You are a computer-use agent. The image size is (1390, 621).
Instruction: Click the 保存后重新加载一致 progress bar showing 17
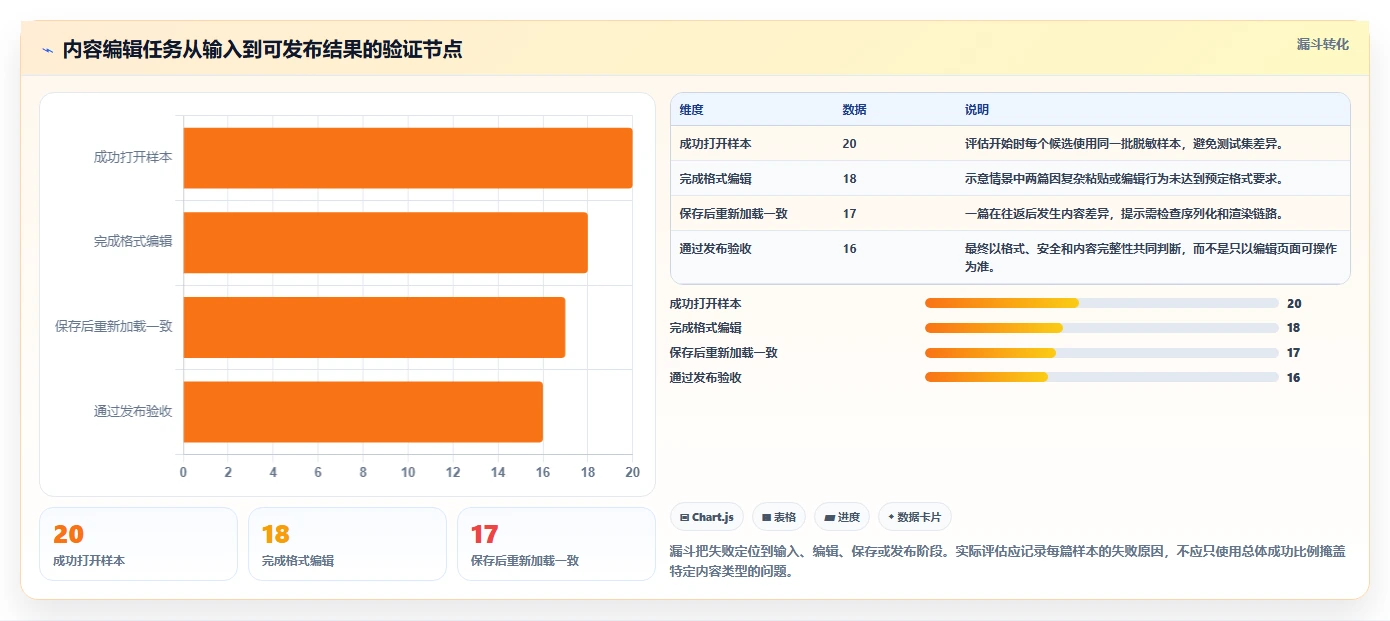point(1102,353)
